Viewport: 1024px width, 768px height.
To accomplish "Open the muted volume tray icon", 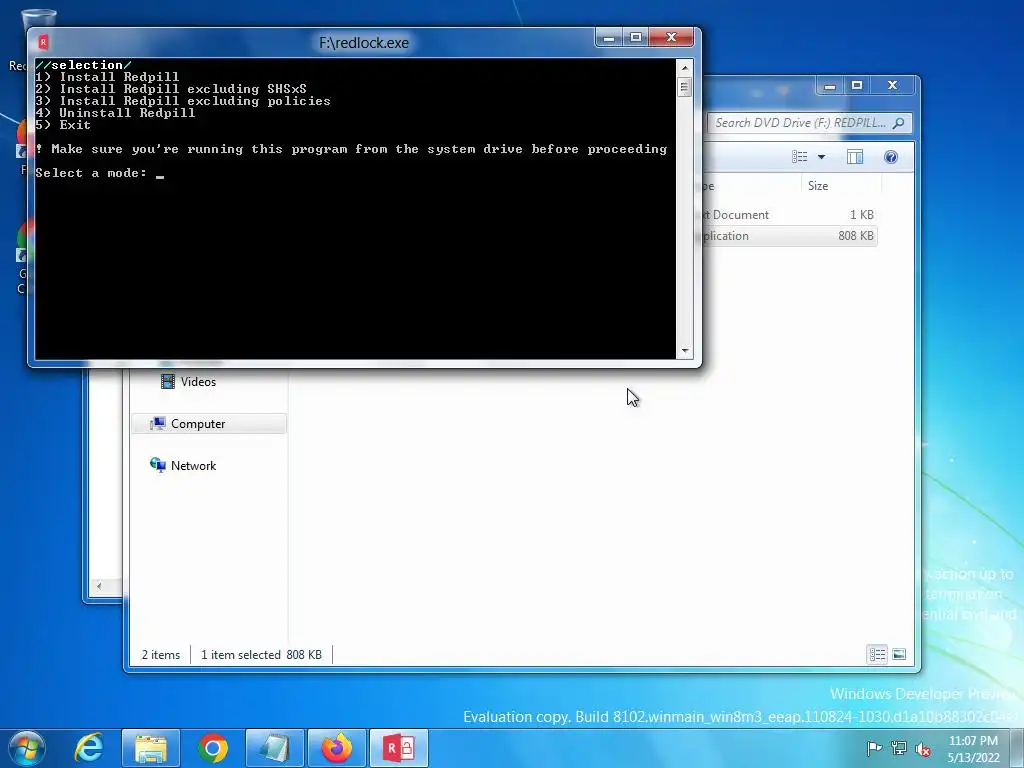I will click(923, 748).
